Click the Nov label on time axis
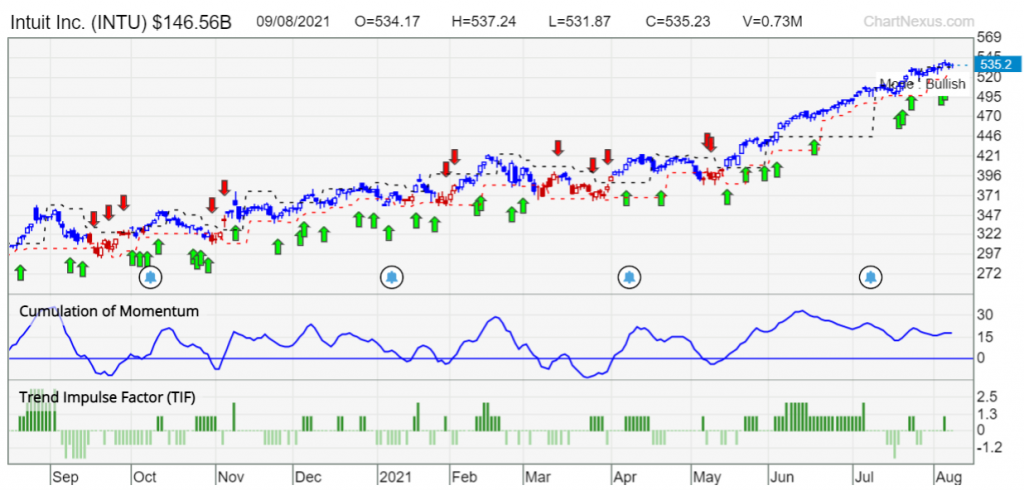This screenshot has height=490, width=1024. click(x=231, y=476)
